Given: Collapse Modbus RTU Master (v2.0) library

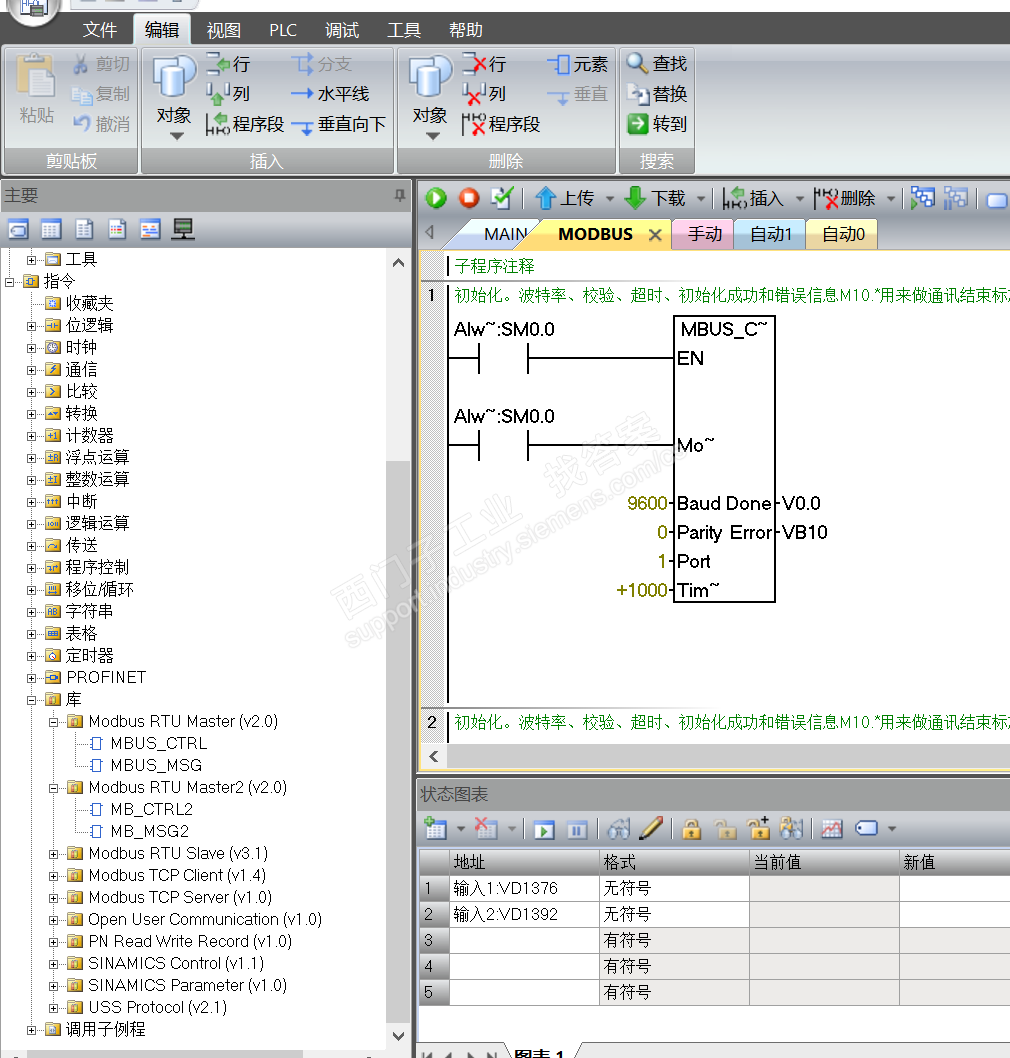Looking at the screenshot, I should pos(53,723).
